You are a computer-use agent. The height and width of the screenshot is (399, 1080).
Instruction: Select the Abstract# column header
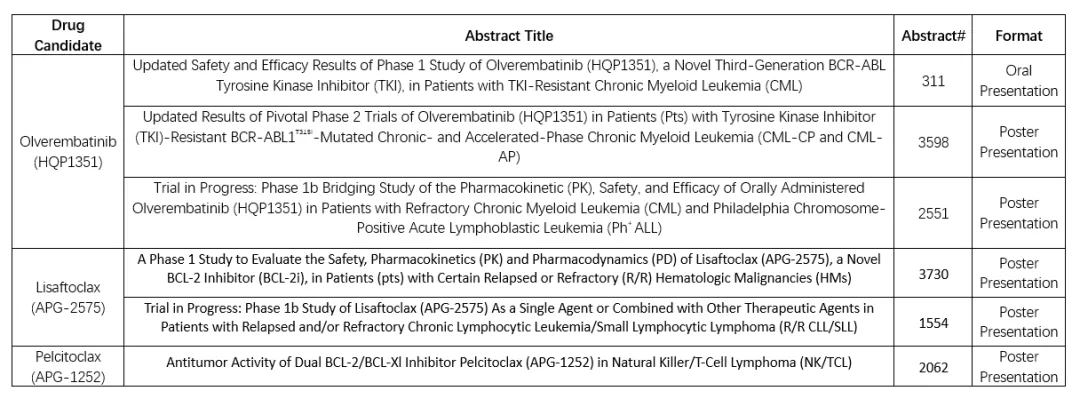(x=933, y=36)
